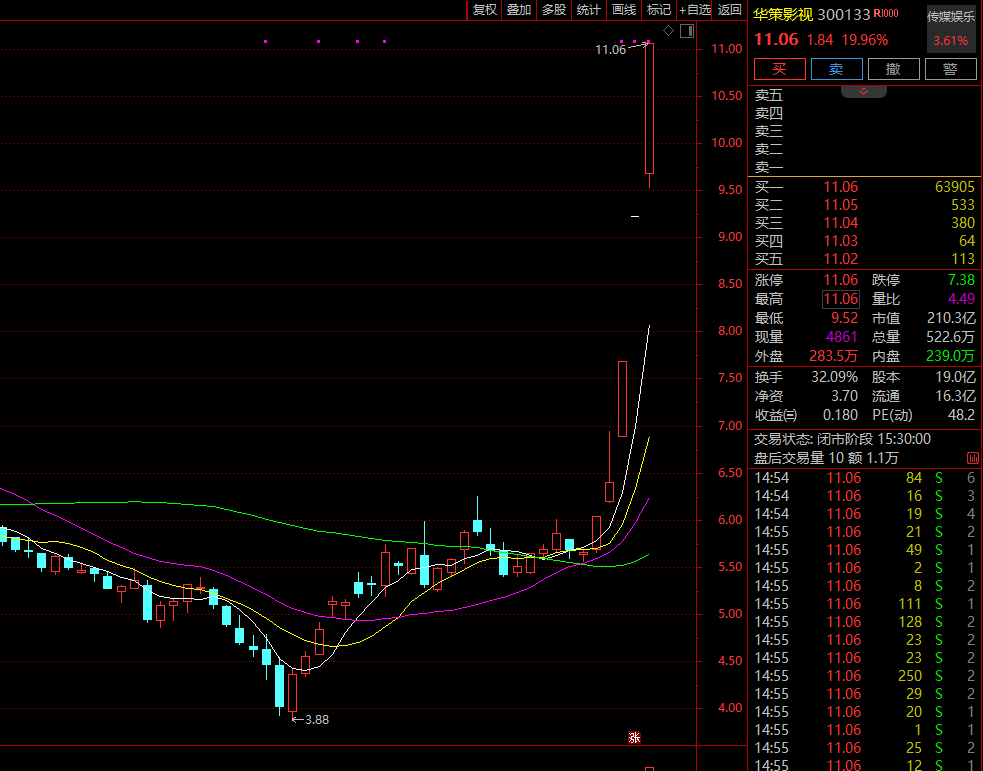The height and width of the screenshot is (771, 983).
Task: Click the 11.00 price axis label
Action: (x=727, y=49)
